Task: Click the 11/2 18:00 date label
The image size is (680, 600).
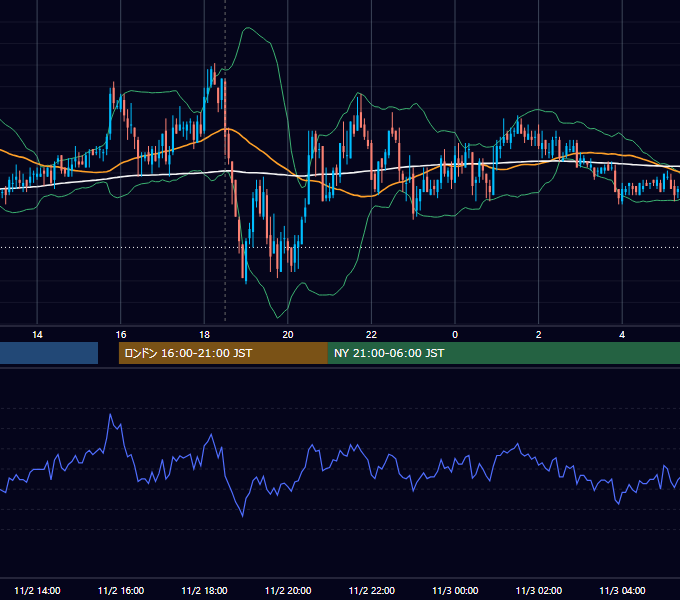Action: [x=204, y=590]
